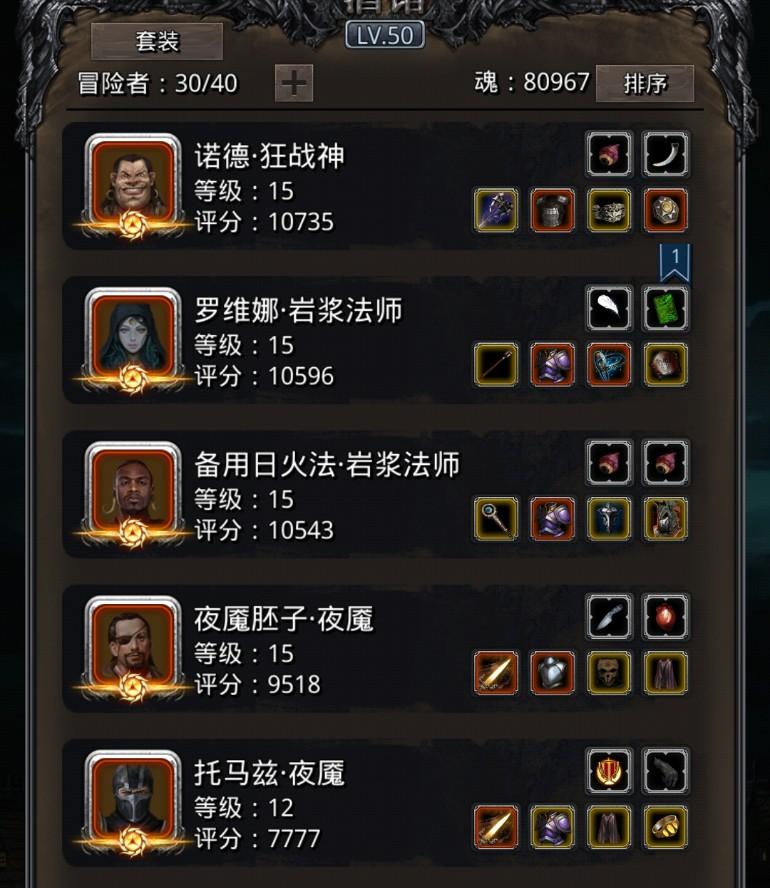Viewport: 770px width, 888px height.
Task: Click chest armor of 诺德·狂战神
Action: click(x=553, y=211)
